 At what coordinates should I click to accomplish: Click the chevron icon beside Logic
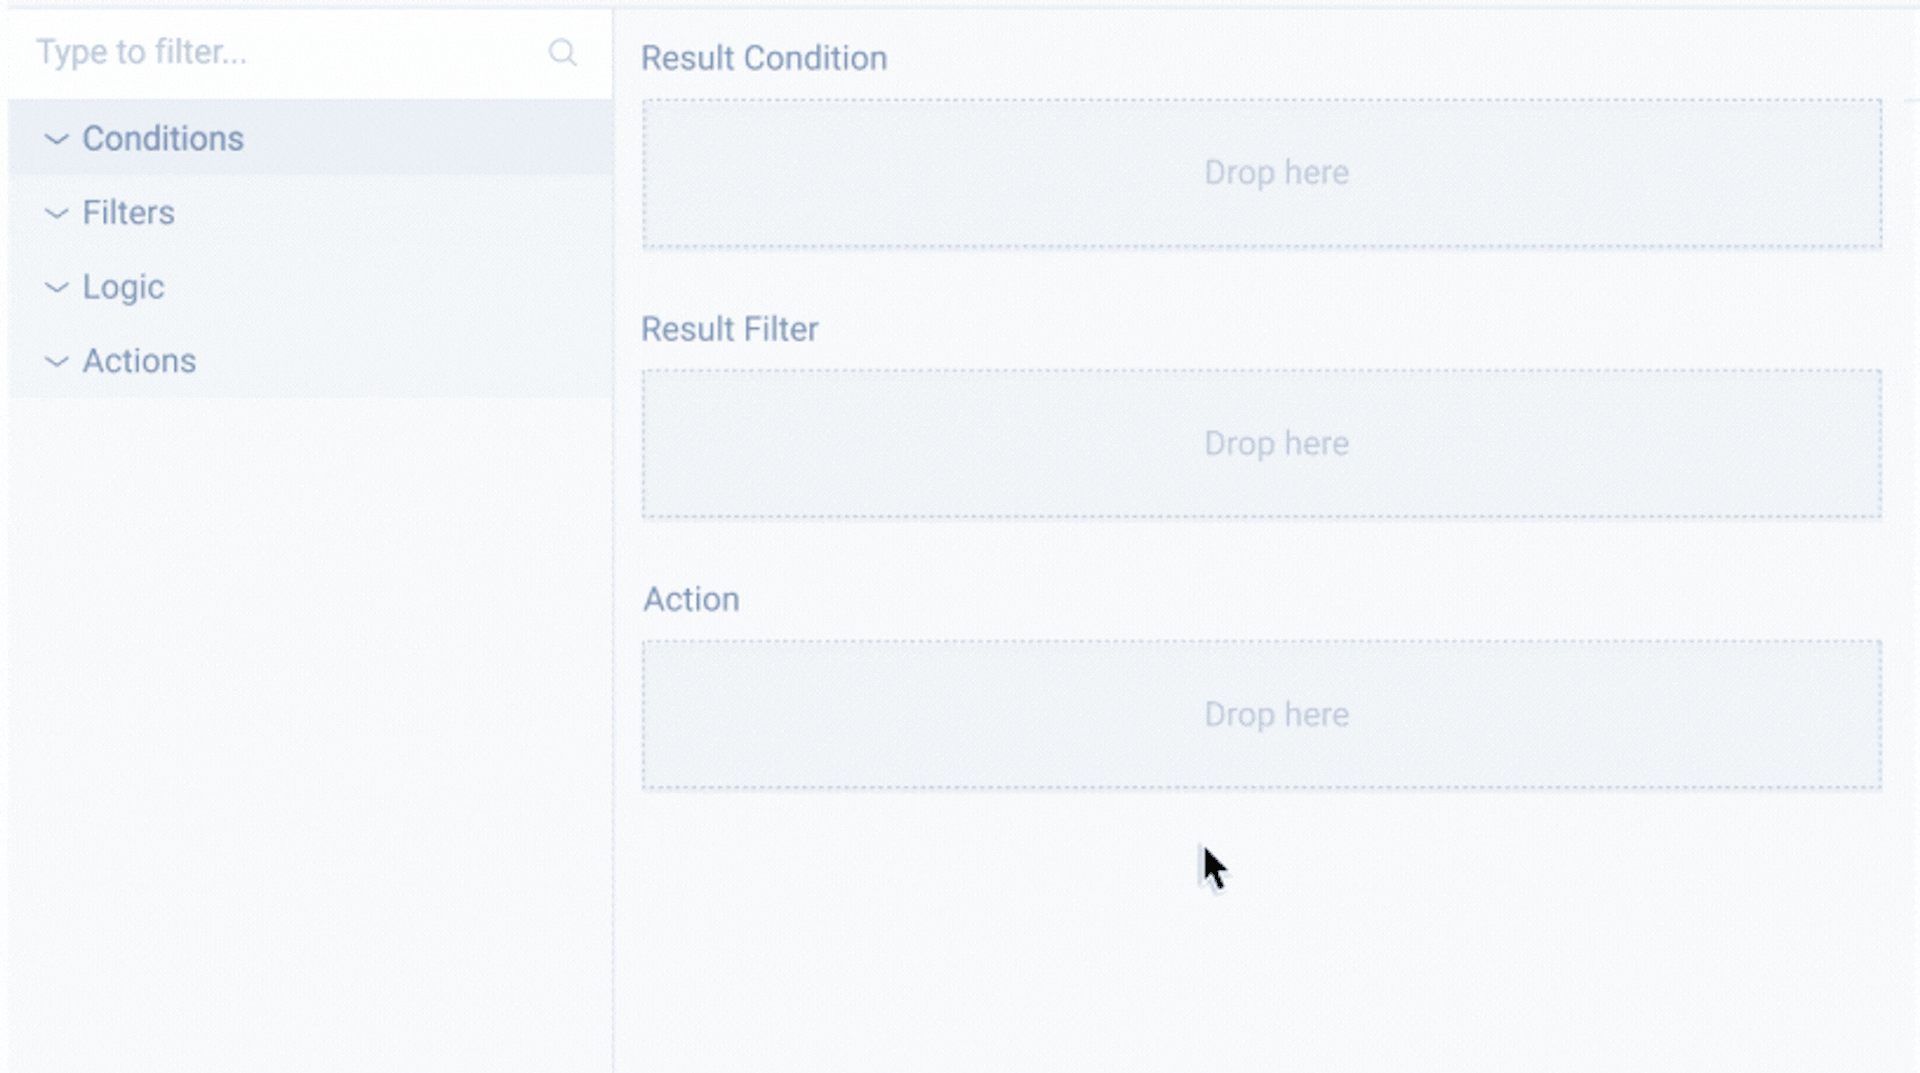point(56,287)
